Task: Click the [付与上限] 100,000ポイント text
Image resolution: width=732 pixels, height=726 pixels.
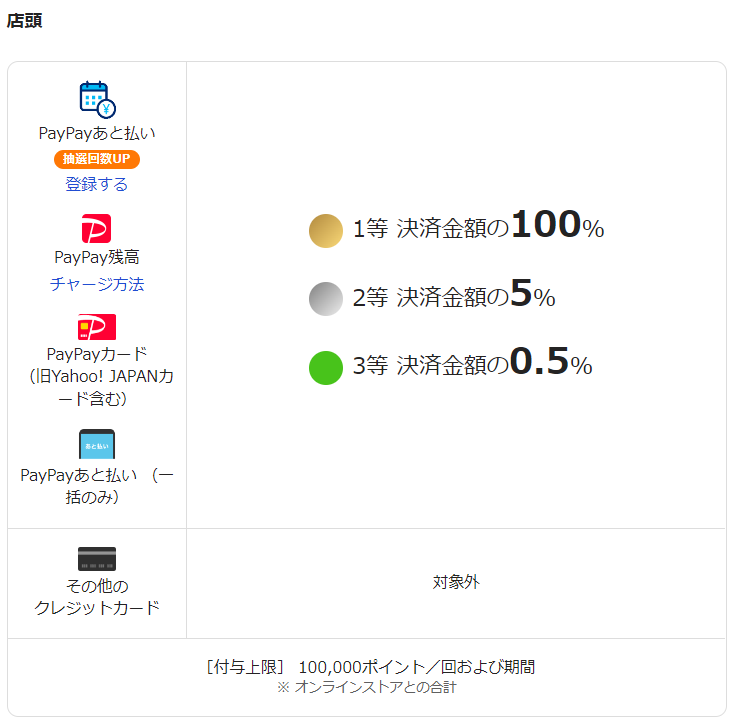Action: tap(370, 667)
